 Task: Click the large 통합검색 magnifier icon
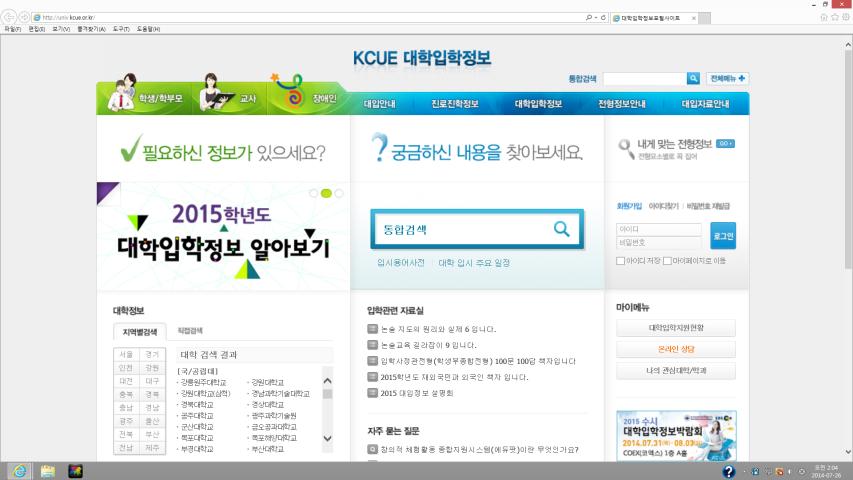click(561, 229)
